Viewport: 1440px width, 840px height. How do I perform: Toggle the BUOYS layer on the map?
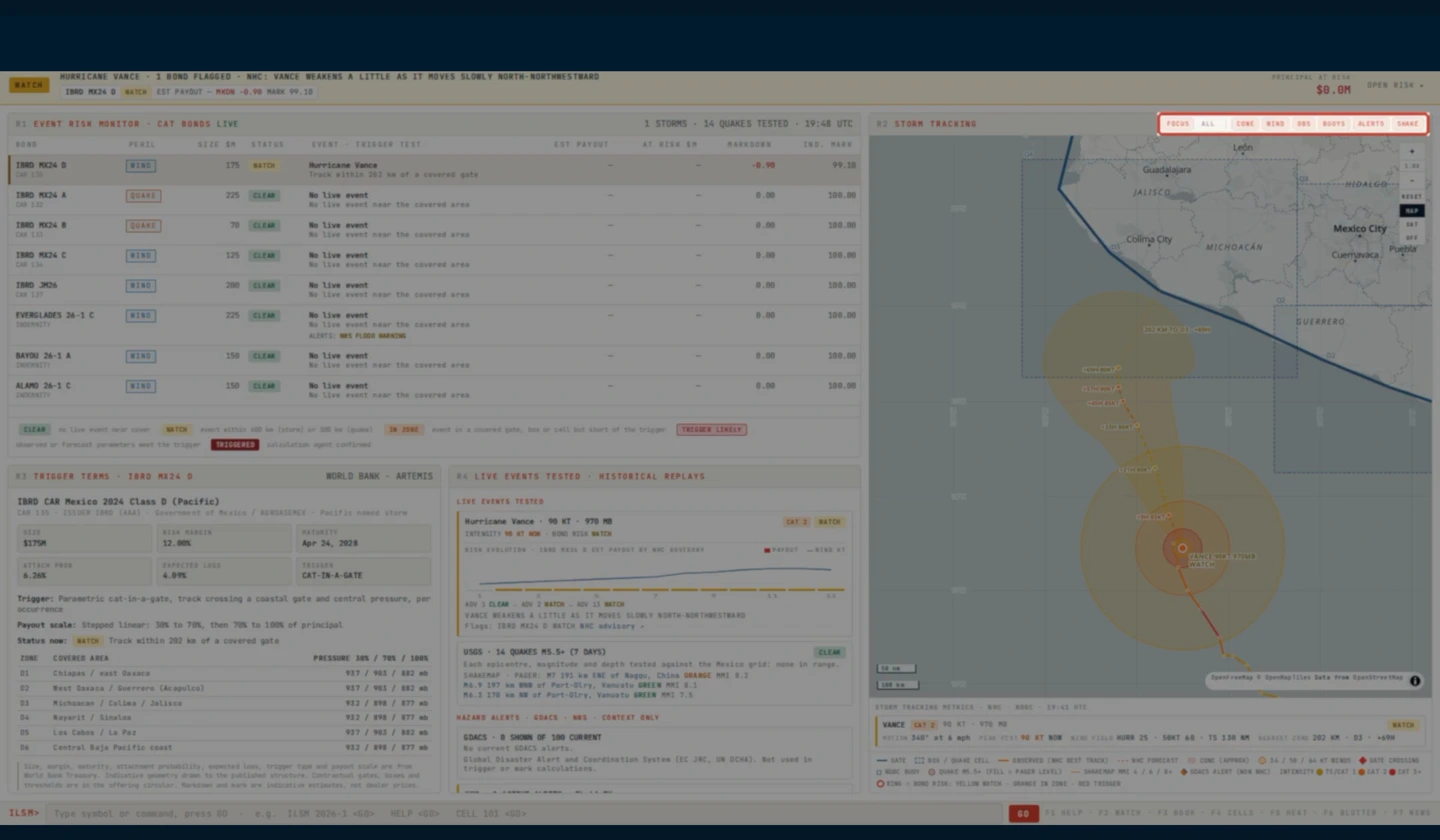(1334, 124)
